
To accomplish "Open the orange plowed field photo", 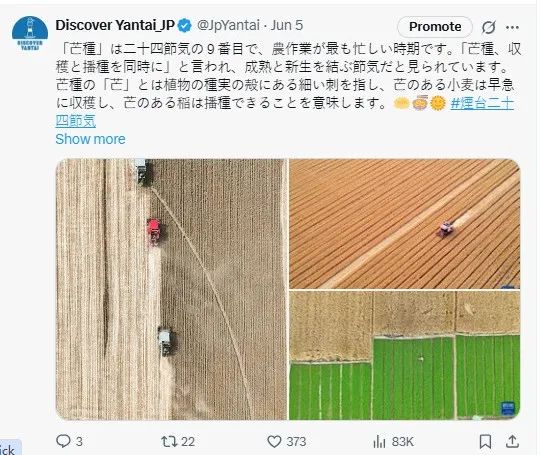I will 404,224.
